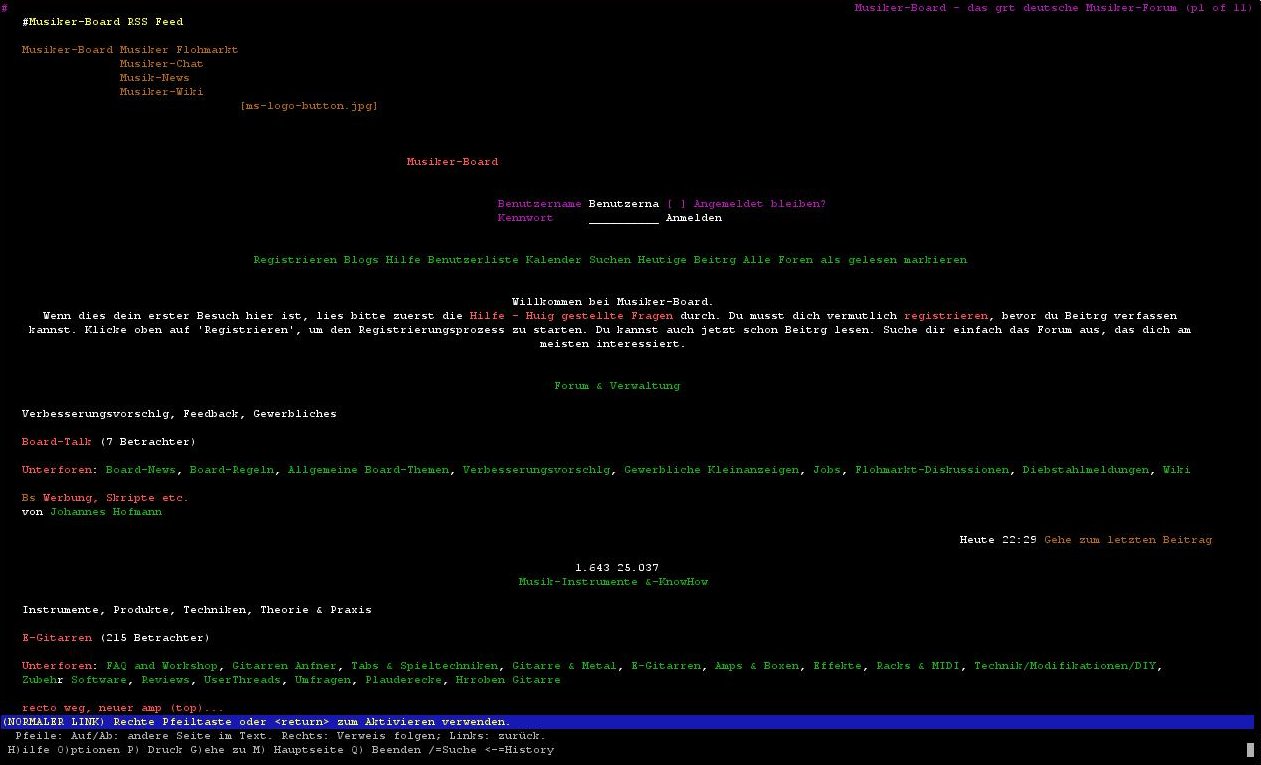The image size is (1261, 765).
Task: Open Gewerbliche Kleinanzeigen subforum
Action: [712, 470]
